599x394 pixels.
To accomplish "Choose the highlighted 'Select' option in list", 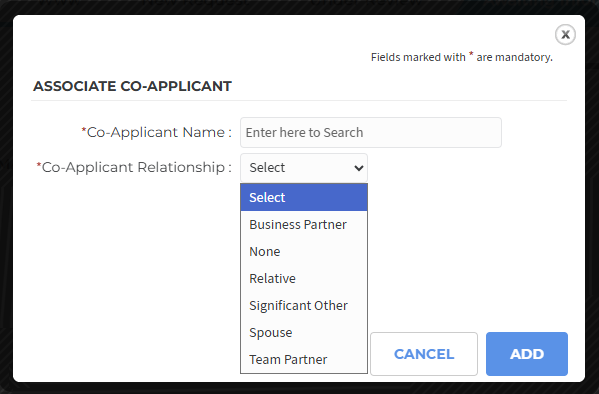I will click(304, 197).
